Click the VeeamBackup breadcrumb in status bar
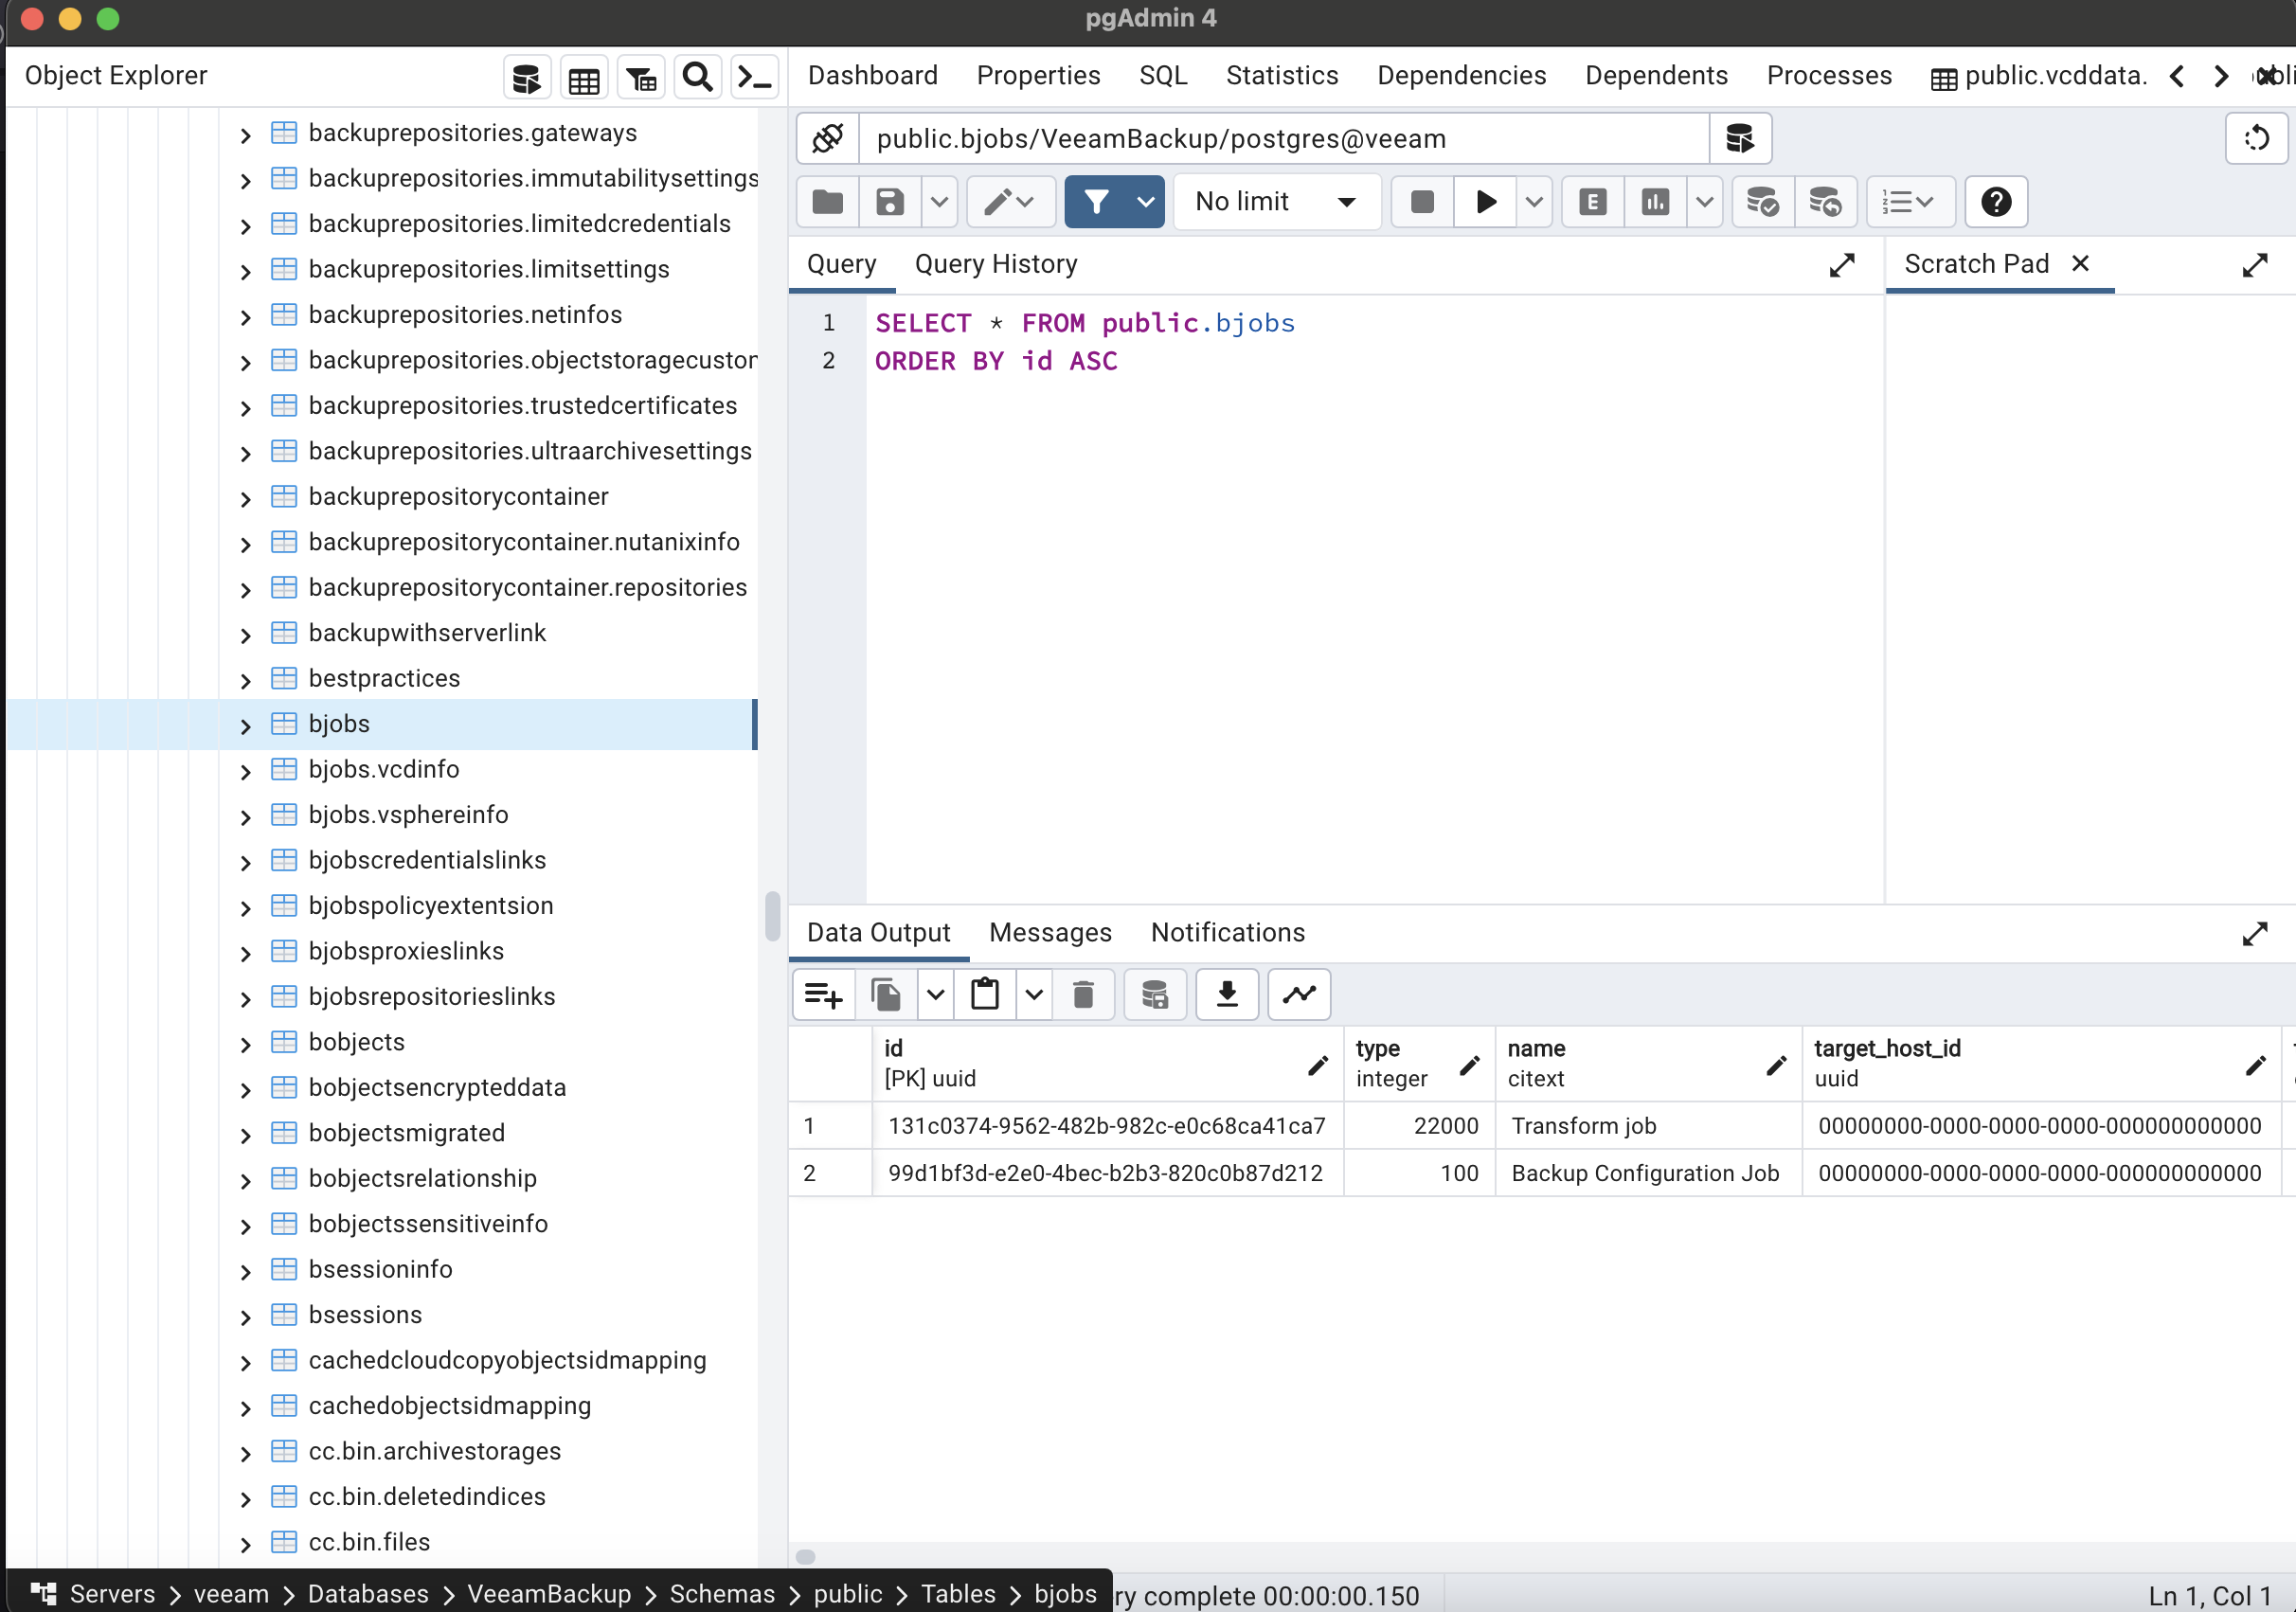This screenshot has height=1612, width=2296. pos(549,1593)
